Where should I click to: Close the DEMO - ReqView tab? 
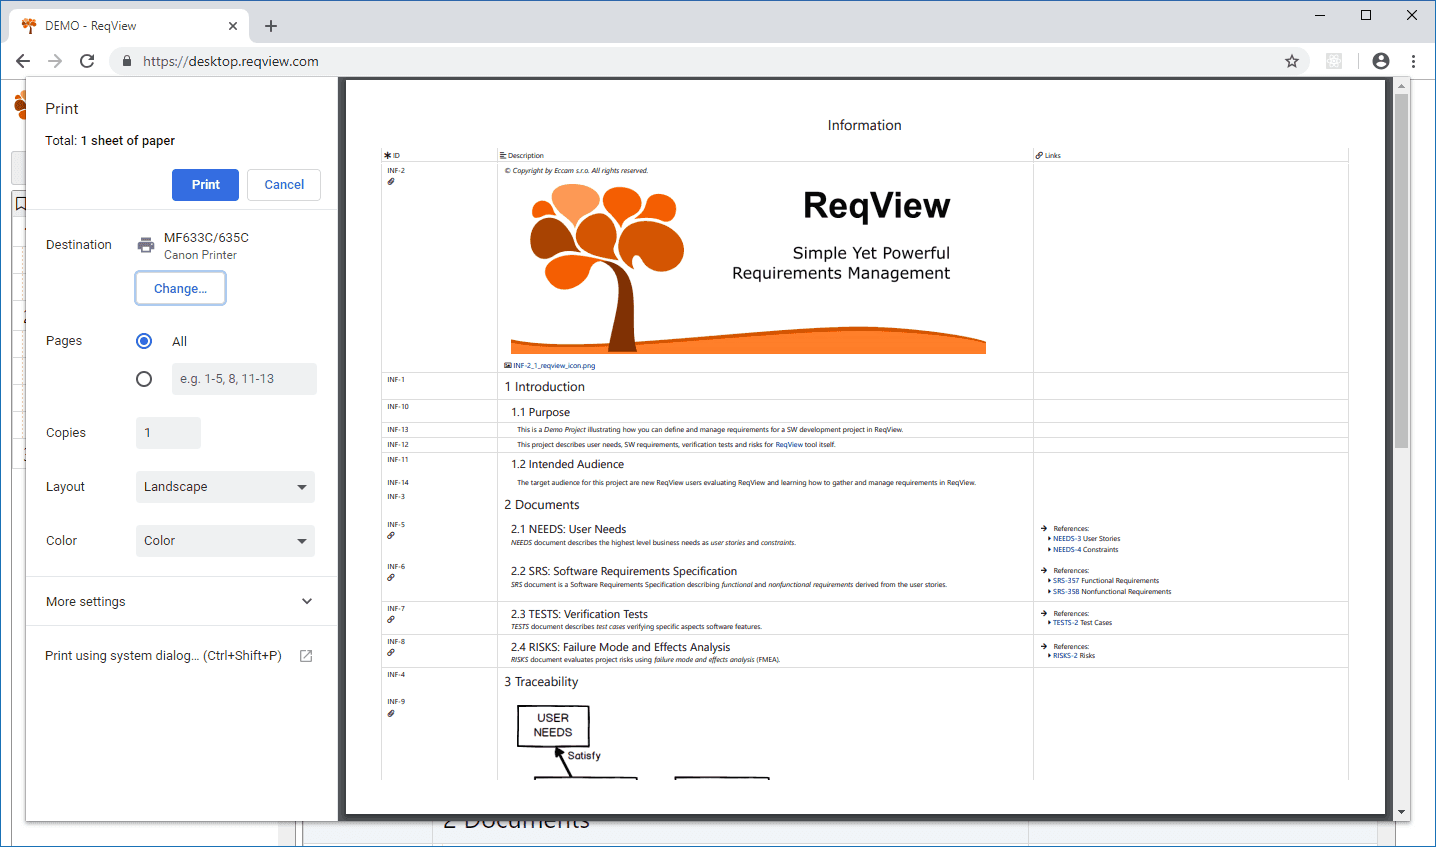[x=233, y=26]
